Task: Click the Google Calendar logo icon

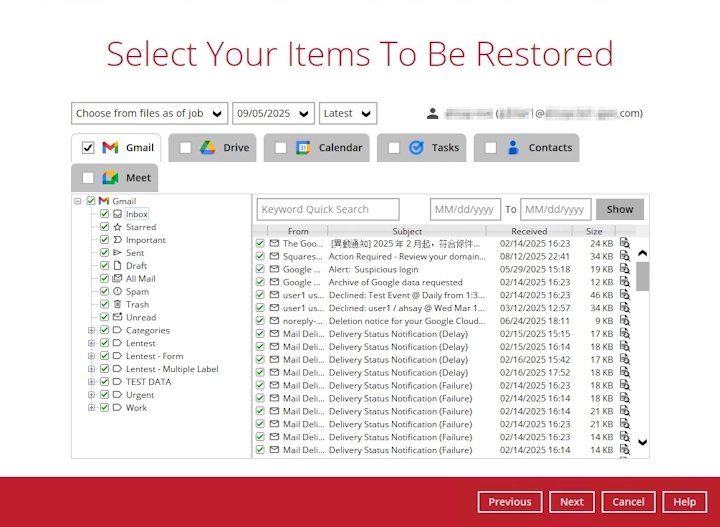Action: [303, 147]
